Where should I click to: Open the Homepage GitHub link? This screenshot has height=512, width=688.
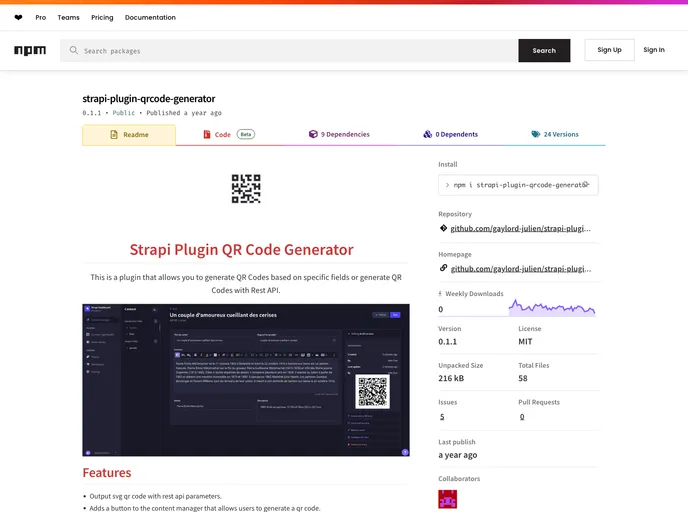pyautogui.click(x=521, y=269)
